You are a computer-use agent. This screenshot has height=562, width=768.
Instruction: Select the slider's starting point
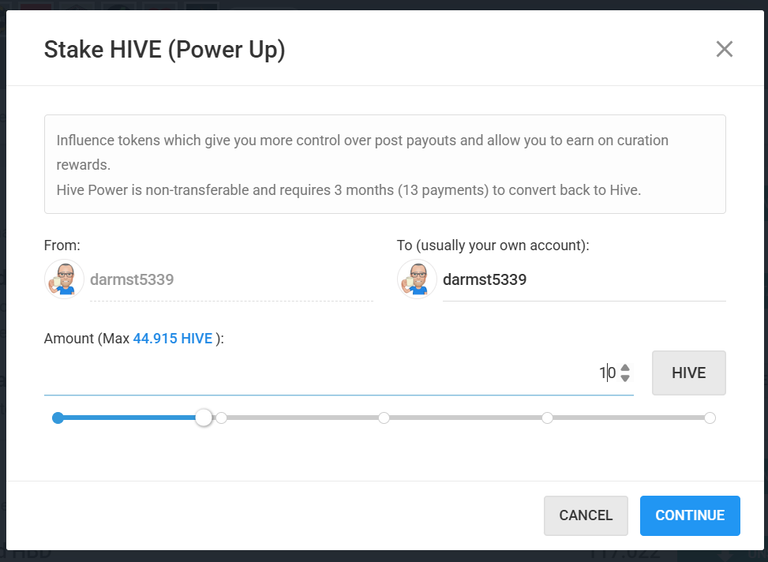point(58,418)
